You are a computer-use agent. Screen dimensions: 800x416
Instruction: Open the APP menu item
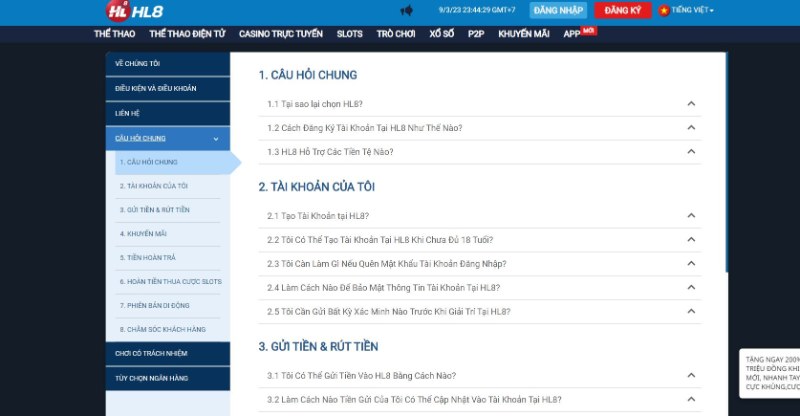point(572,34)
